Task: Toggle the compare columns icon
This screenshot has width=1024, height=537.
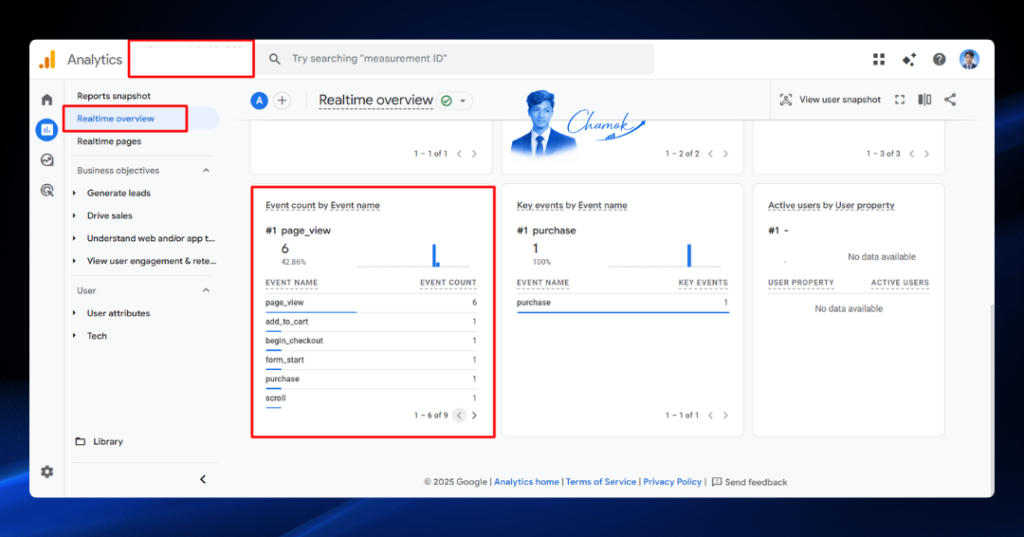Action: point(925,99)
